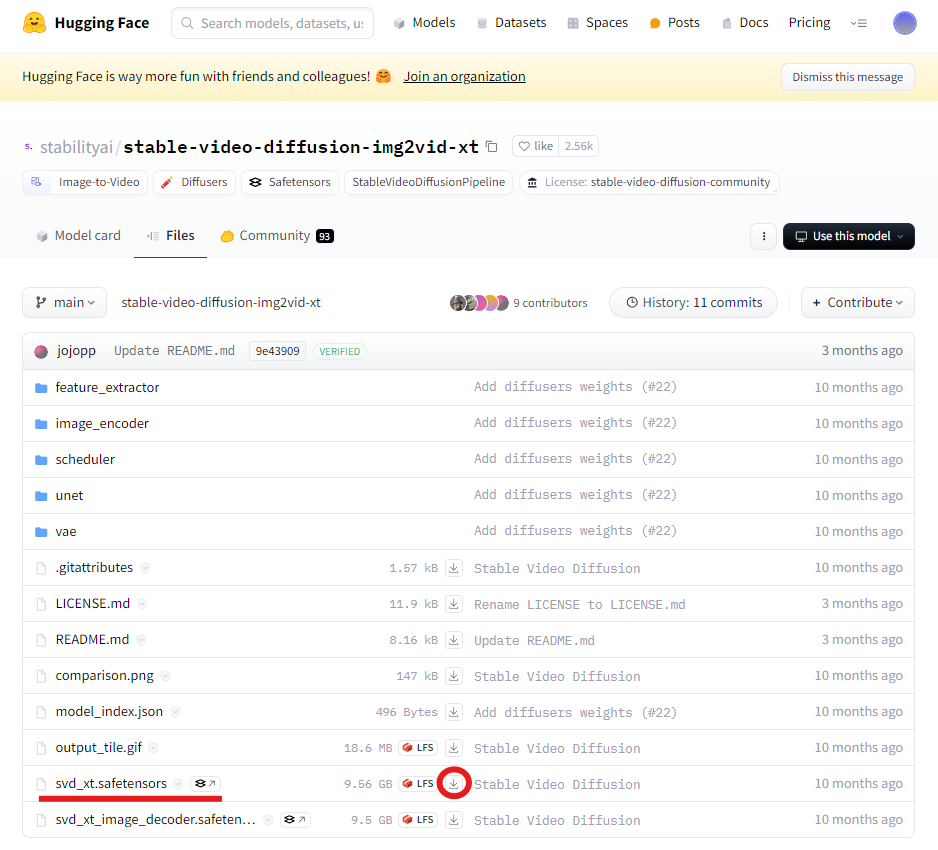
Task: Download the svd_xt_image_decoder safetensors file
Action: 454,819
